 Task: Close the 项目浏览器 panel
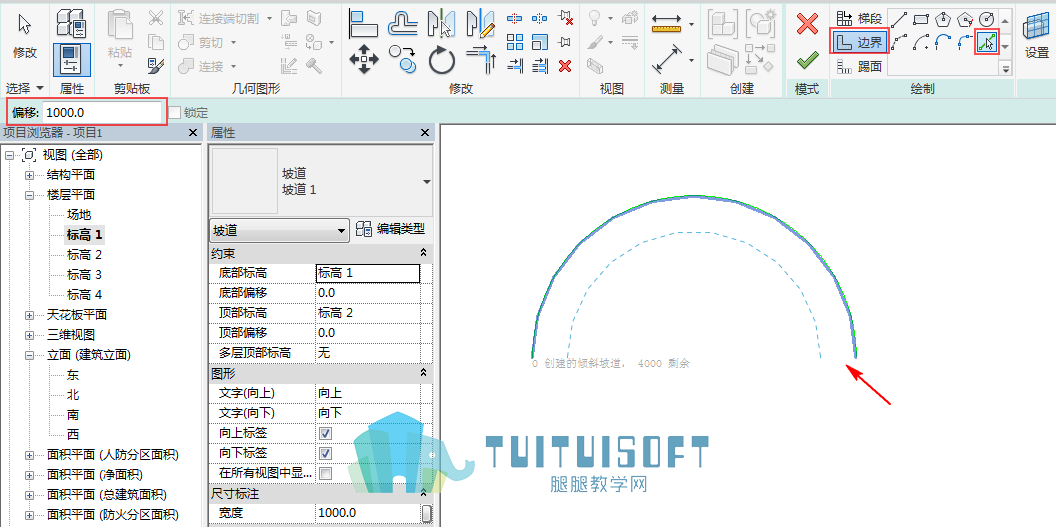(x=193, y=133)
